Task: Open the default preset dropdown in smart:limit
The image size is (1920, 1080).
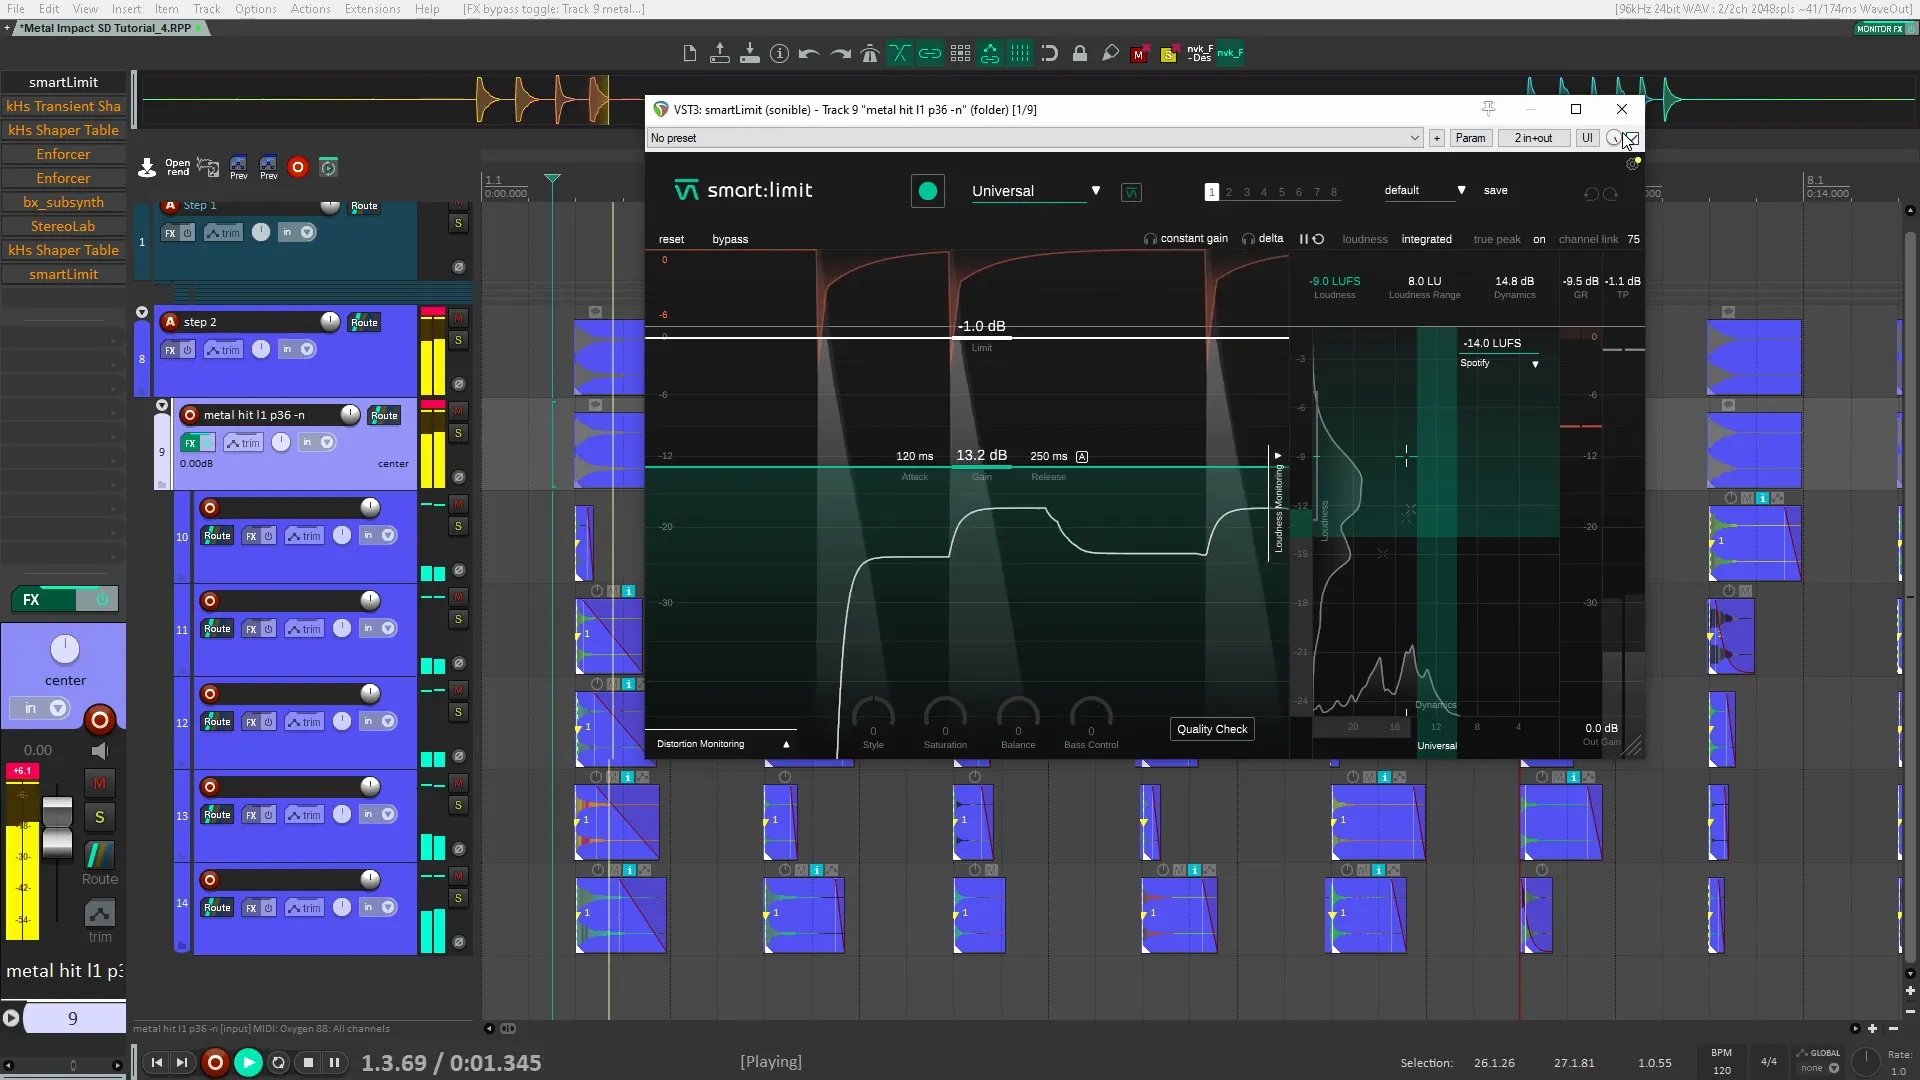Action: (1424, 190)
